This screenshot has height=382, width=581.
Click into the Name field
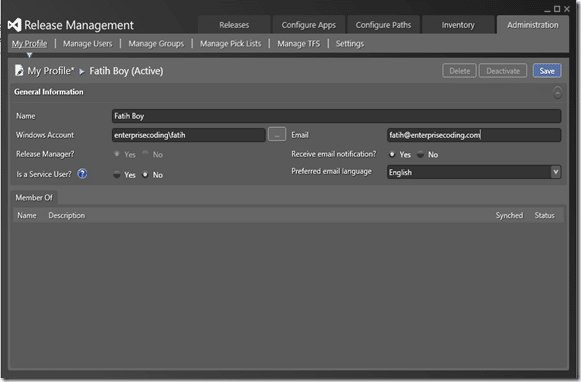[336, 116]
